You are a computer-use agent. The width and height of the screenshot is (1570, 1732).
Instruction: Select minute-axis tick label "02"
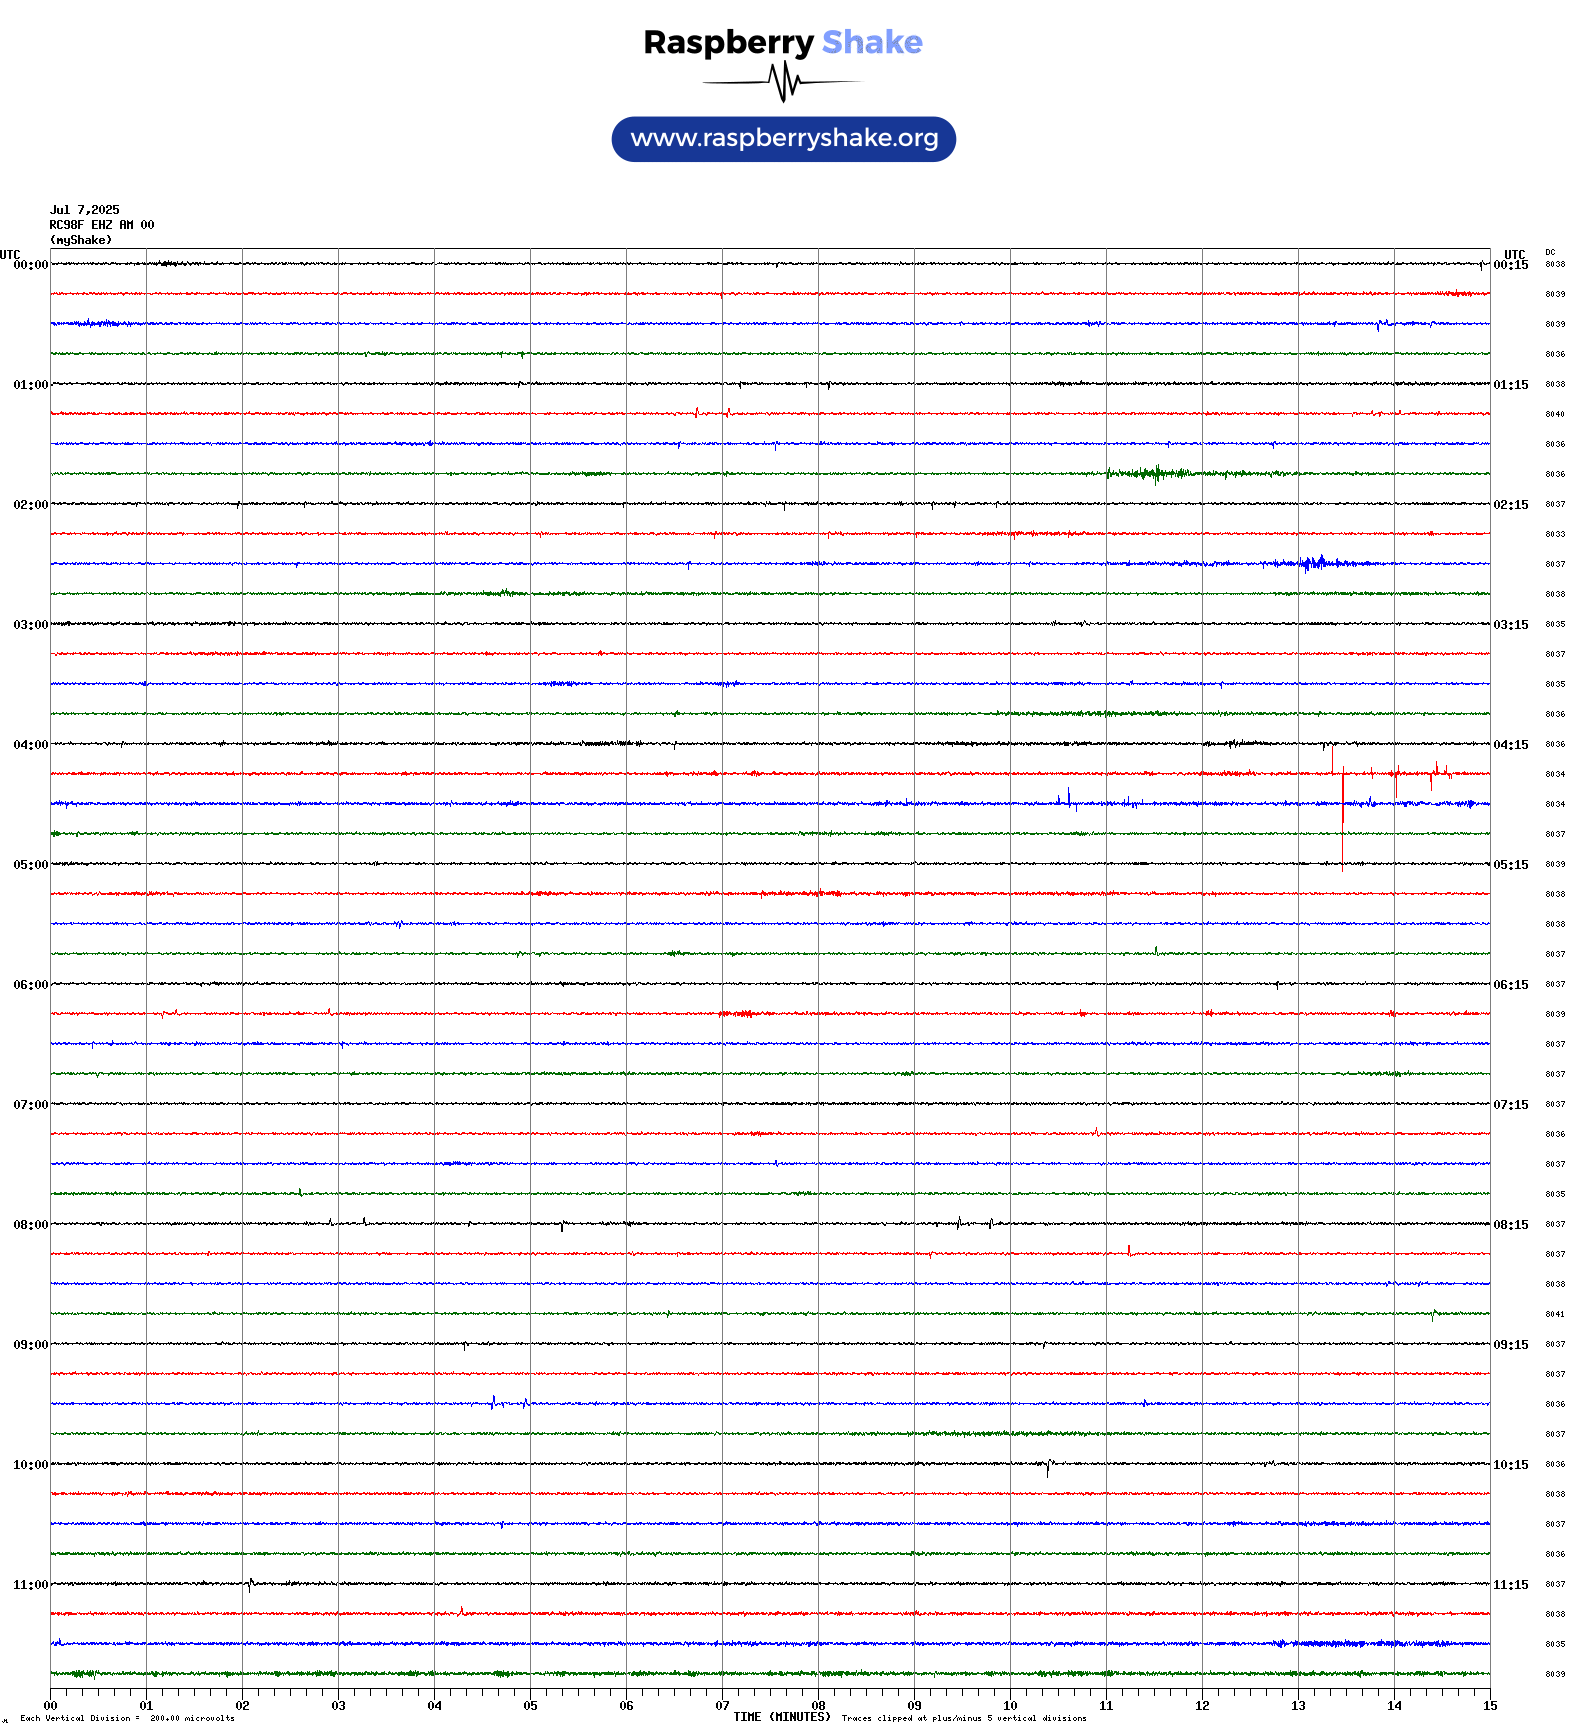coord(242,1706)
